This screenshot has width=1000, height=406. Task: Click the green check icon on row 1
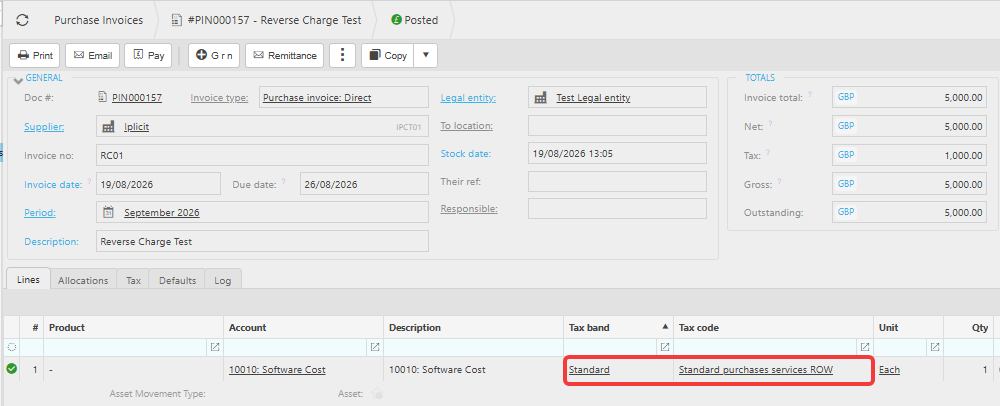coord(11,368)
